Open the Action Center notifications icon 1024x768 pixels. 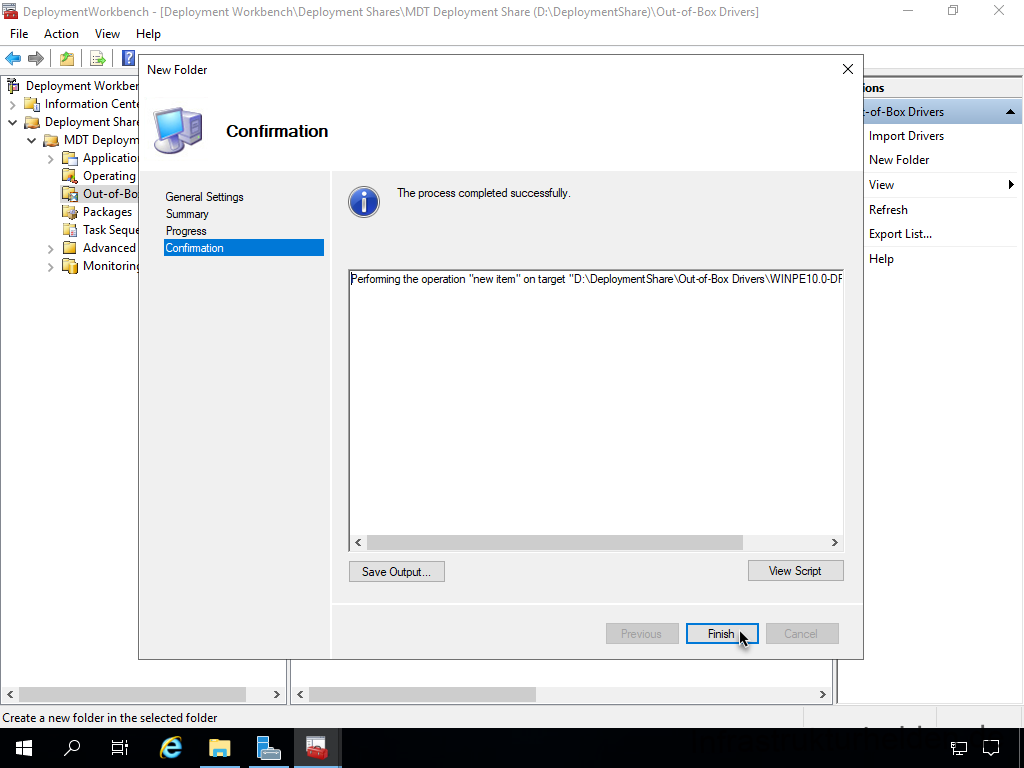coord(991,748)
